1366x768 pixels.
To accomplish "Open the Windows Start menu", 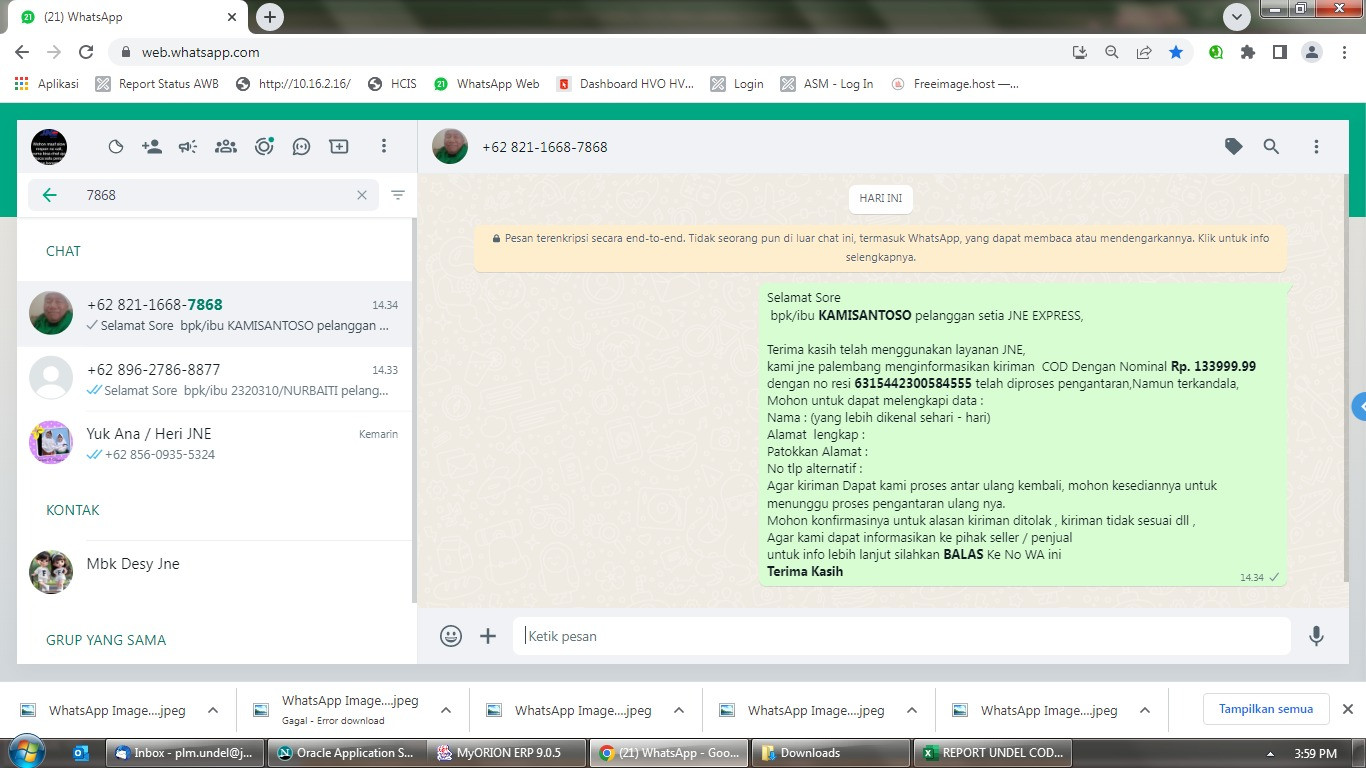I will [x=26, y=752].
